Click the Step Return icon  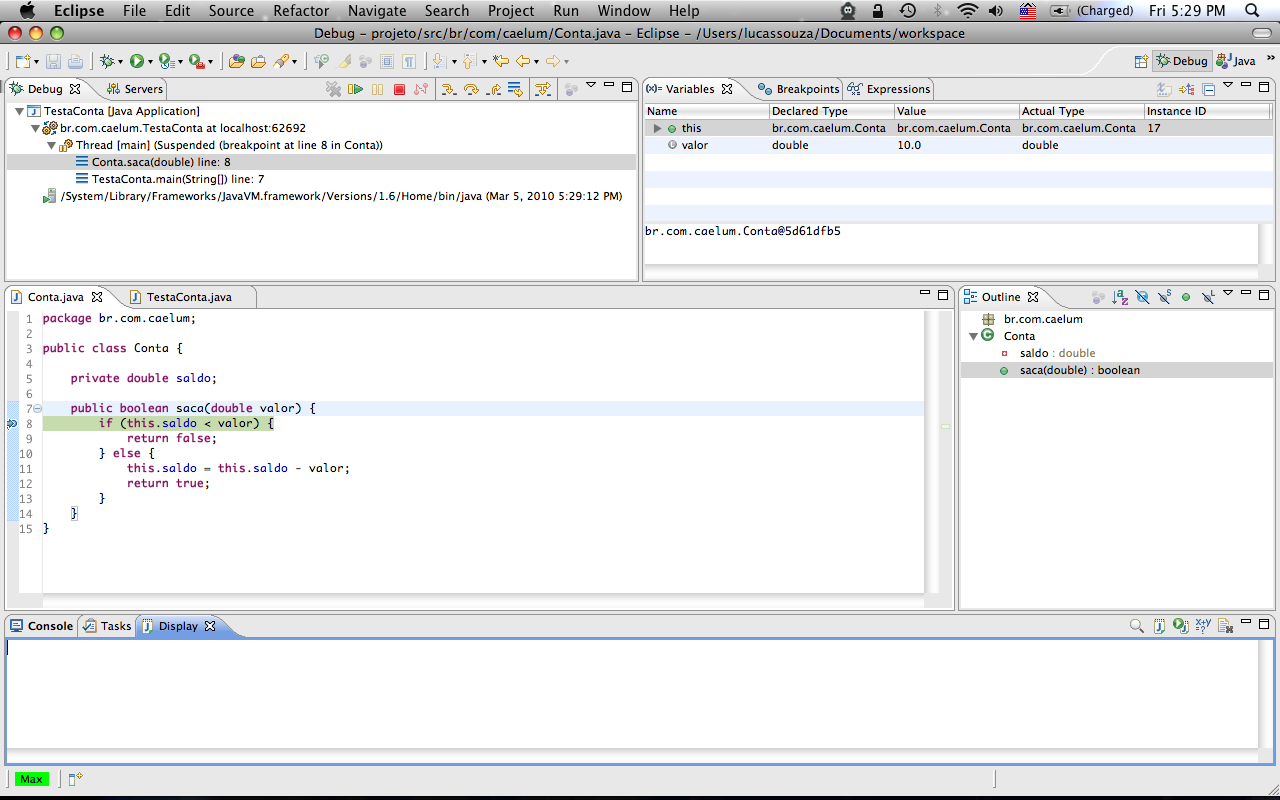pos(494,89)
